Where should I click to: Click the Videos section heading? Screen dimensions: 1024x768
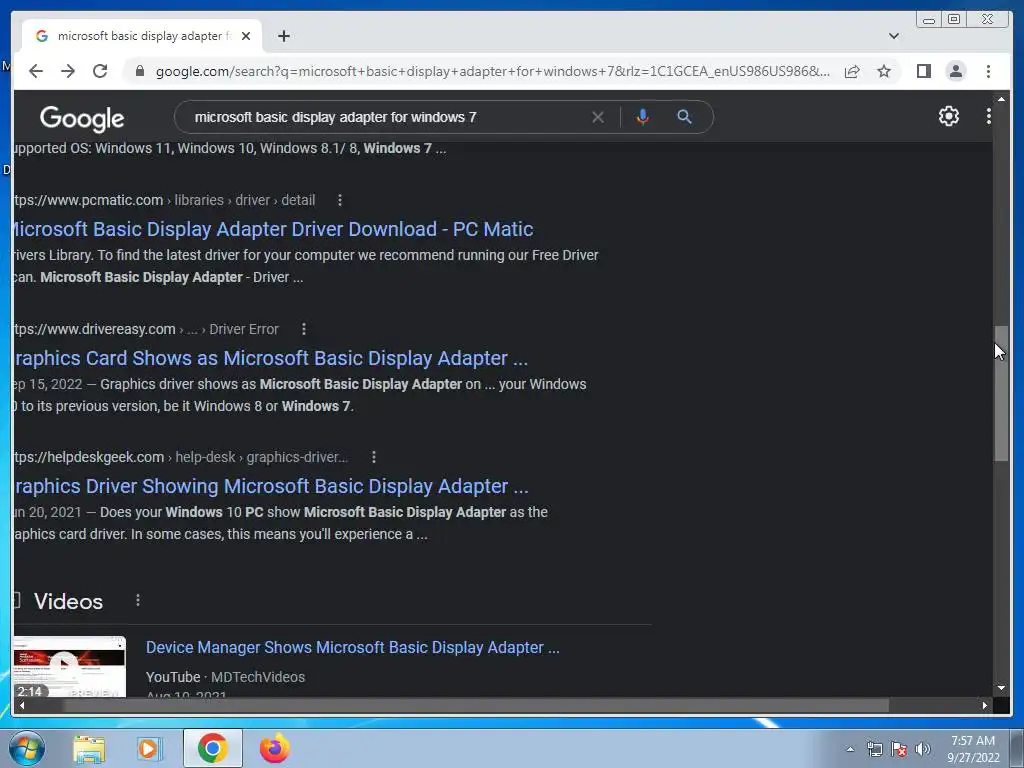68,601
